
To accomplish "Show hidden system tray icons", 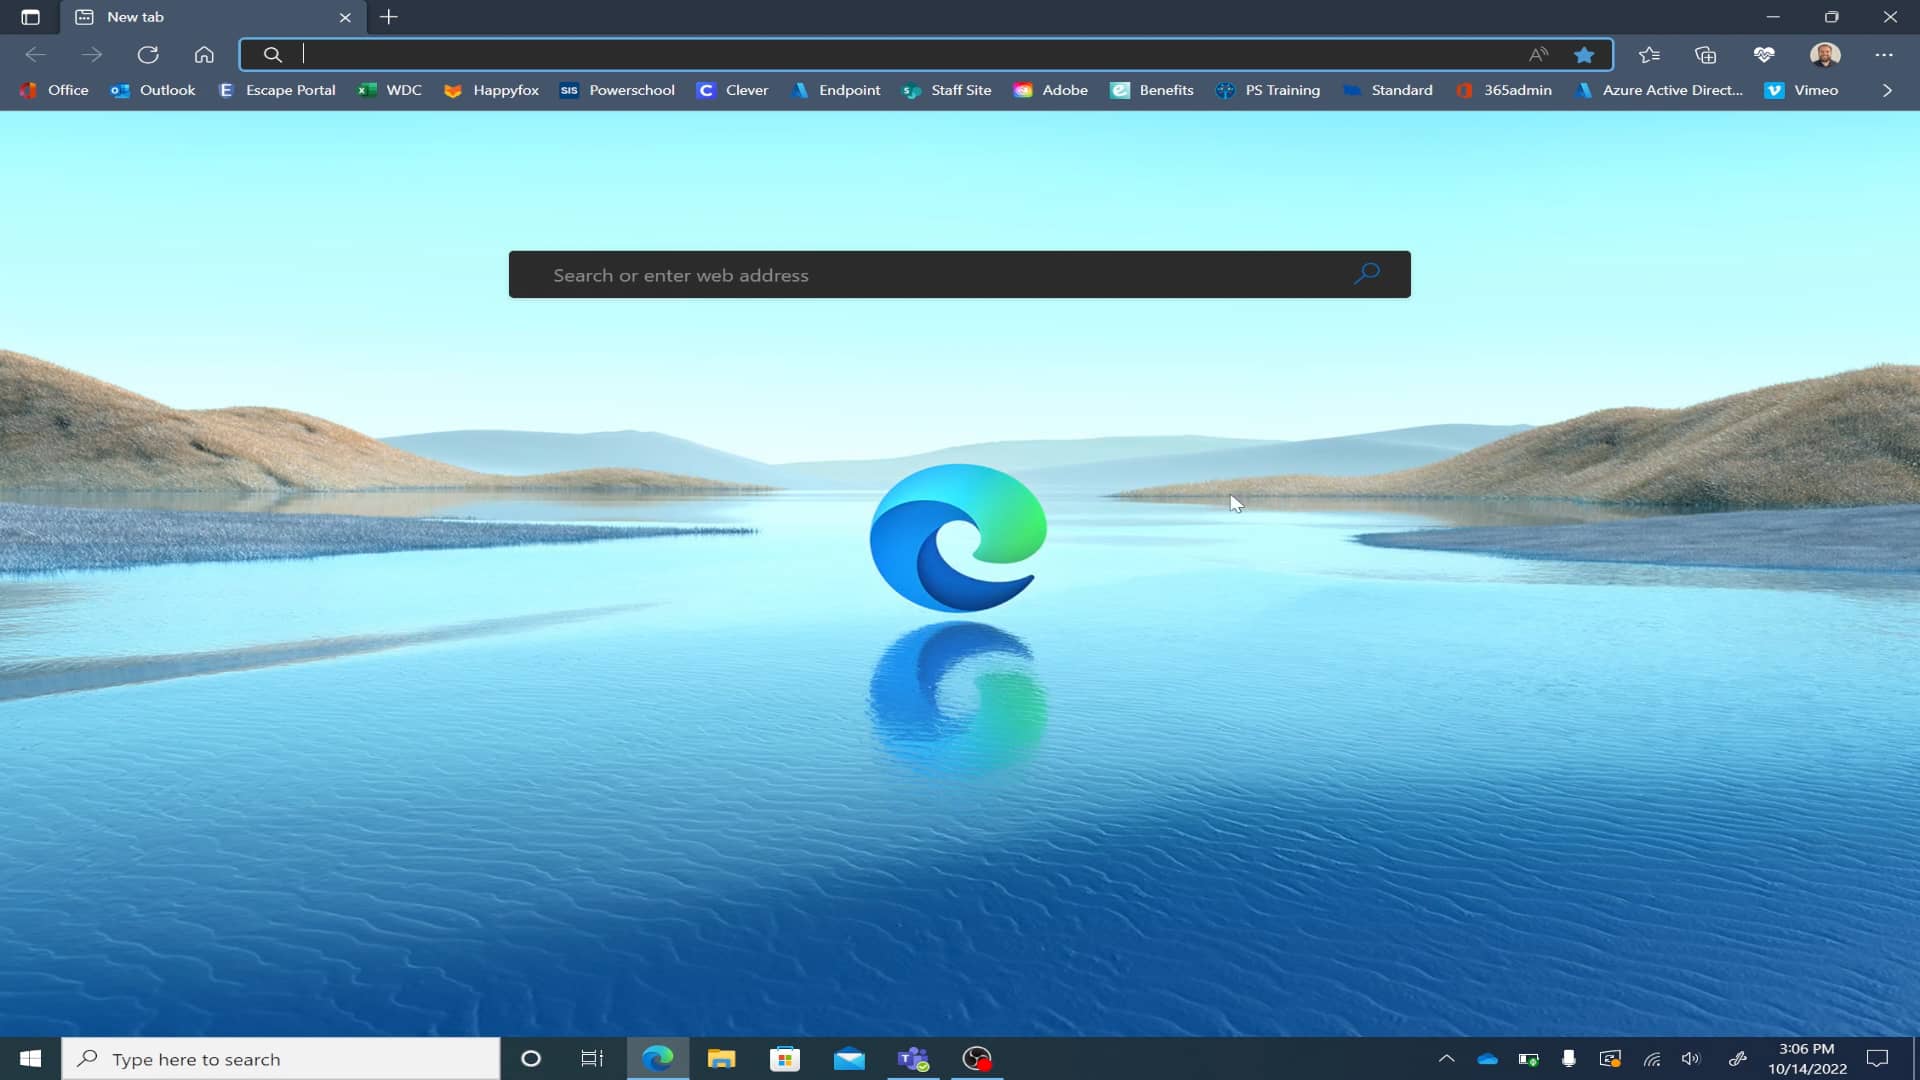I will pos(1447,1059).
